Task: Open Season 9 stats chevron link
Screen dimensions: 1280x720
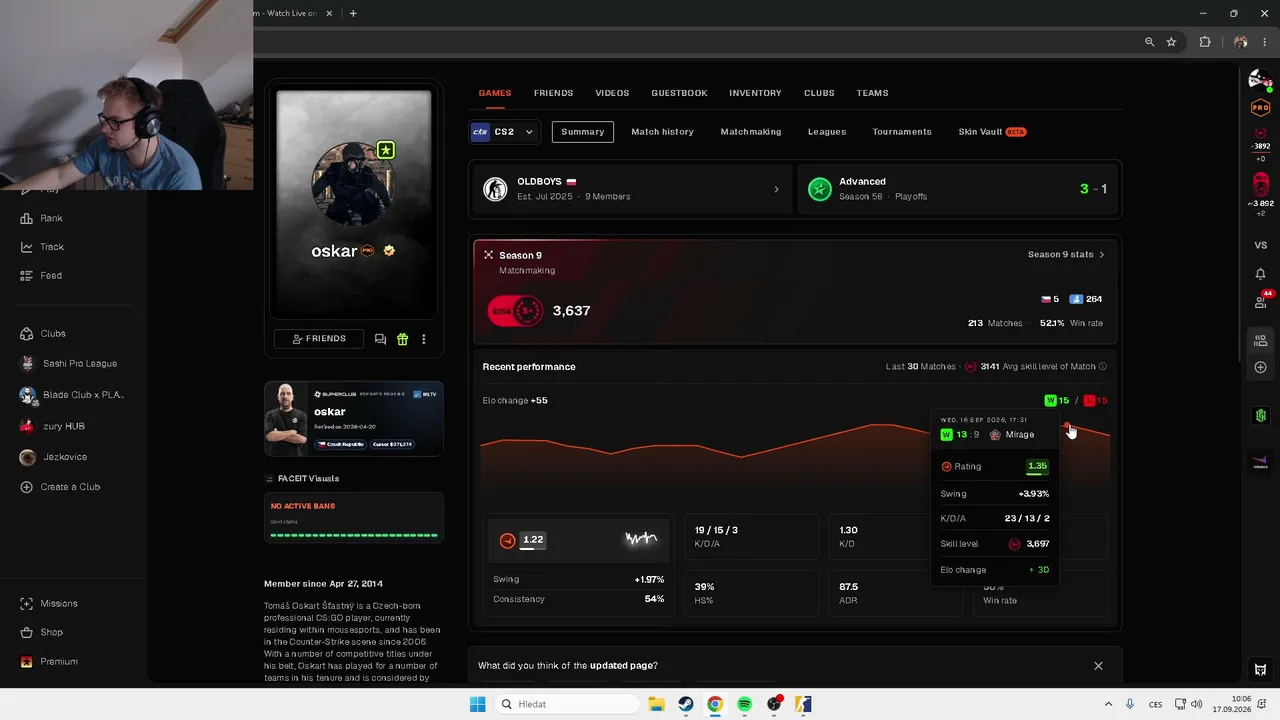Action: coord(1066,255)
